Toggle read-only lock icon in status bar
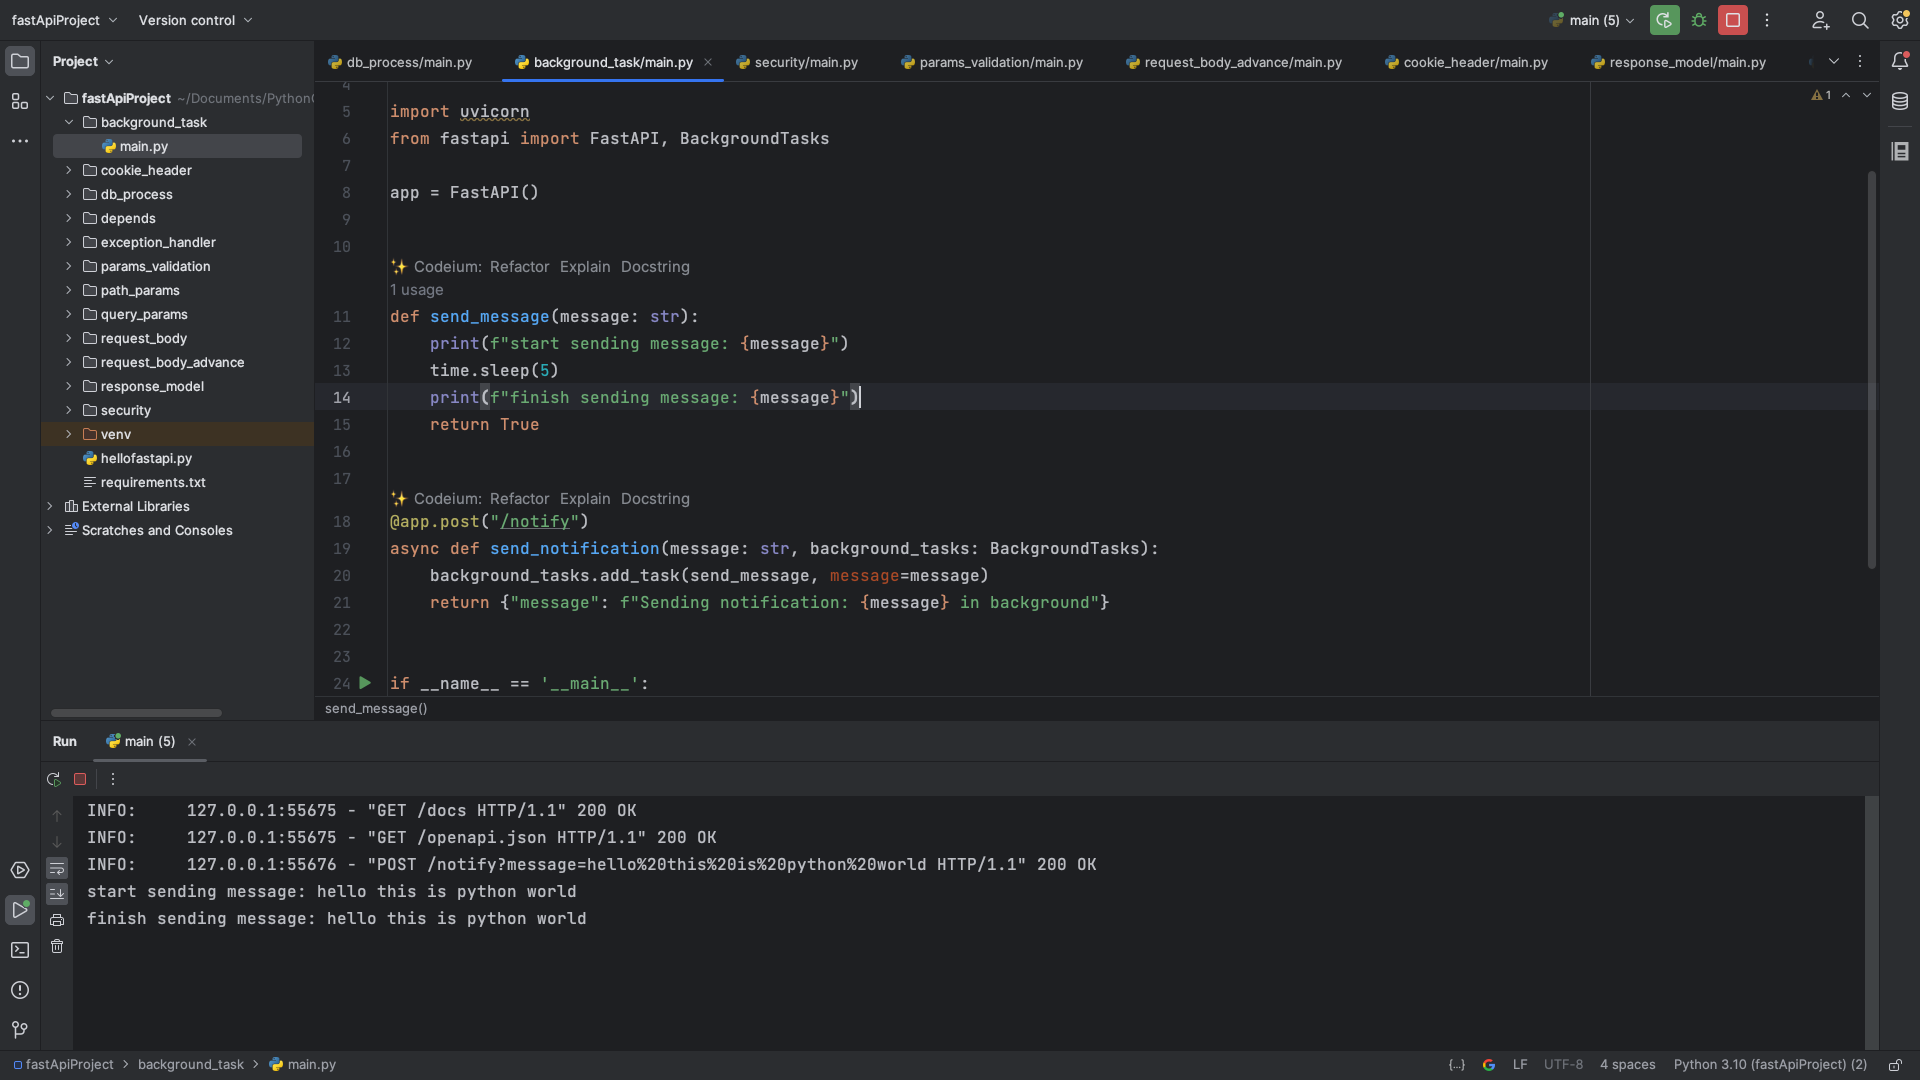1920x1080 pixels. (1895, 1065)
